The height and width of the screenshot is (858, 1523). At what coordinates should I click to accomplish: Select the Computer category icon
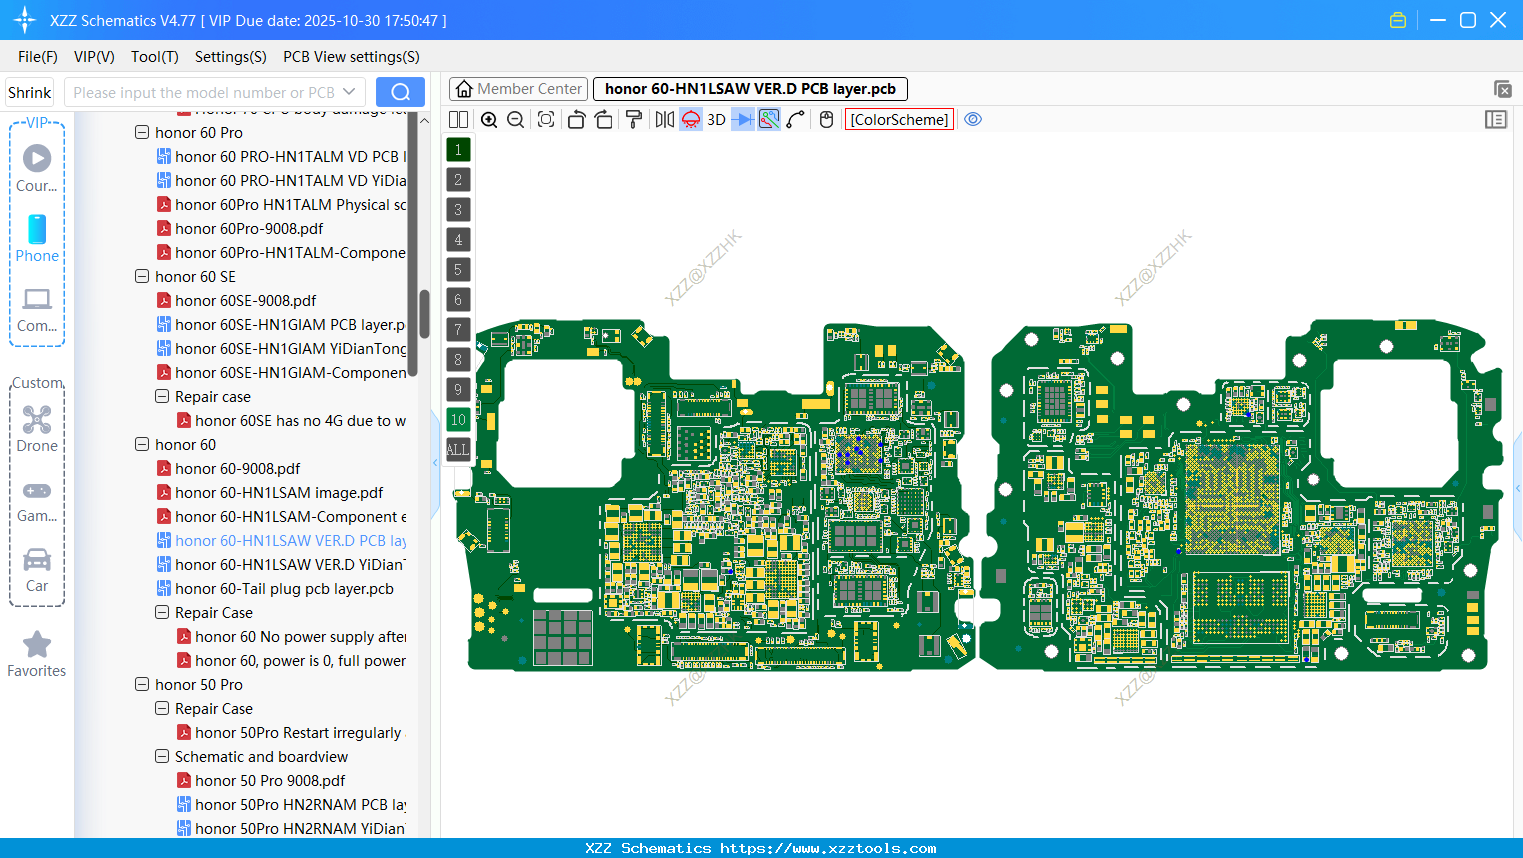[x=37, y=309]
